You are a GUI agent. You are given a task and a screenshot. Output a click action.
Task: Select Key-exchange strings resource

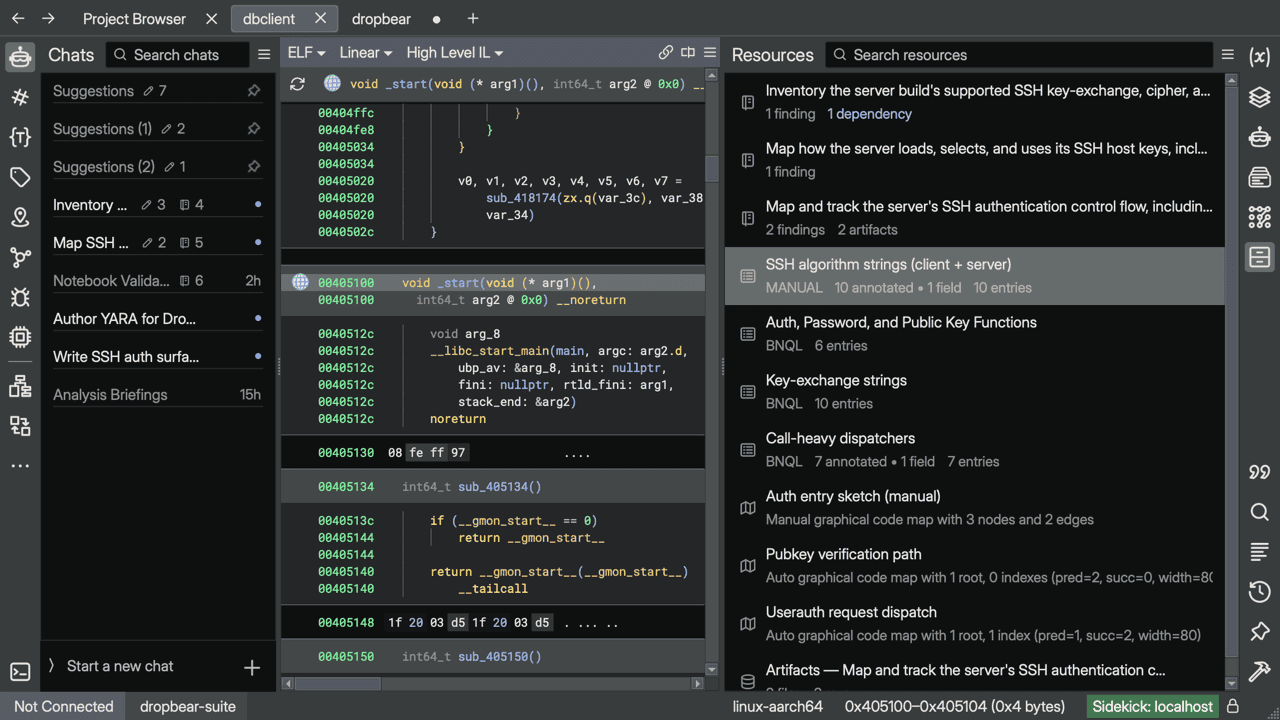click(975, 392)
